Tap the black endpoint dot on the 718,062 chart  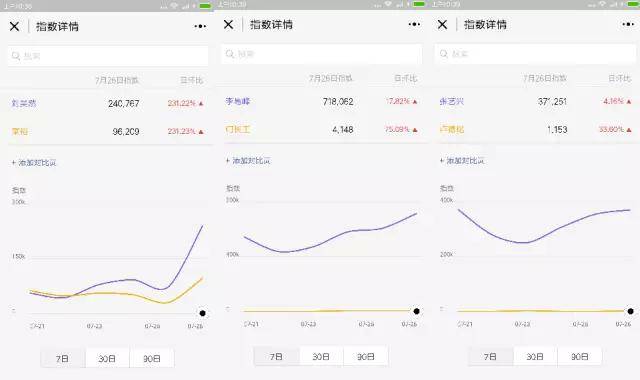pyautogui.click(x=416, y=311)
